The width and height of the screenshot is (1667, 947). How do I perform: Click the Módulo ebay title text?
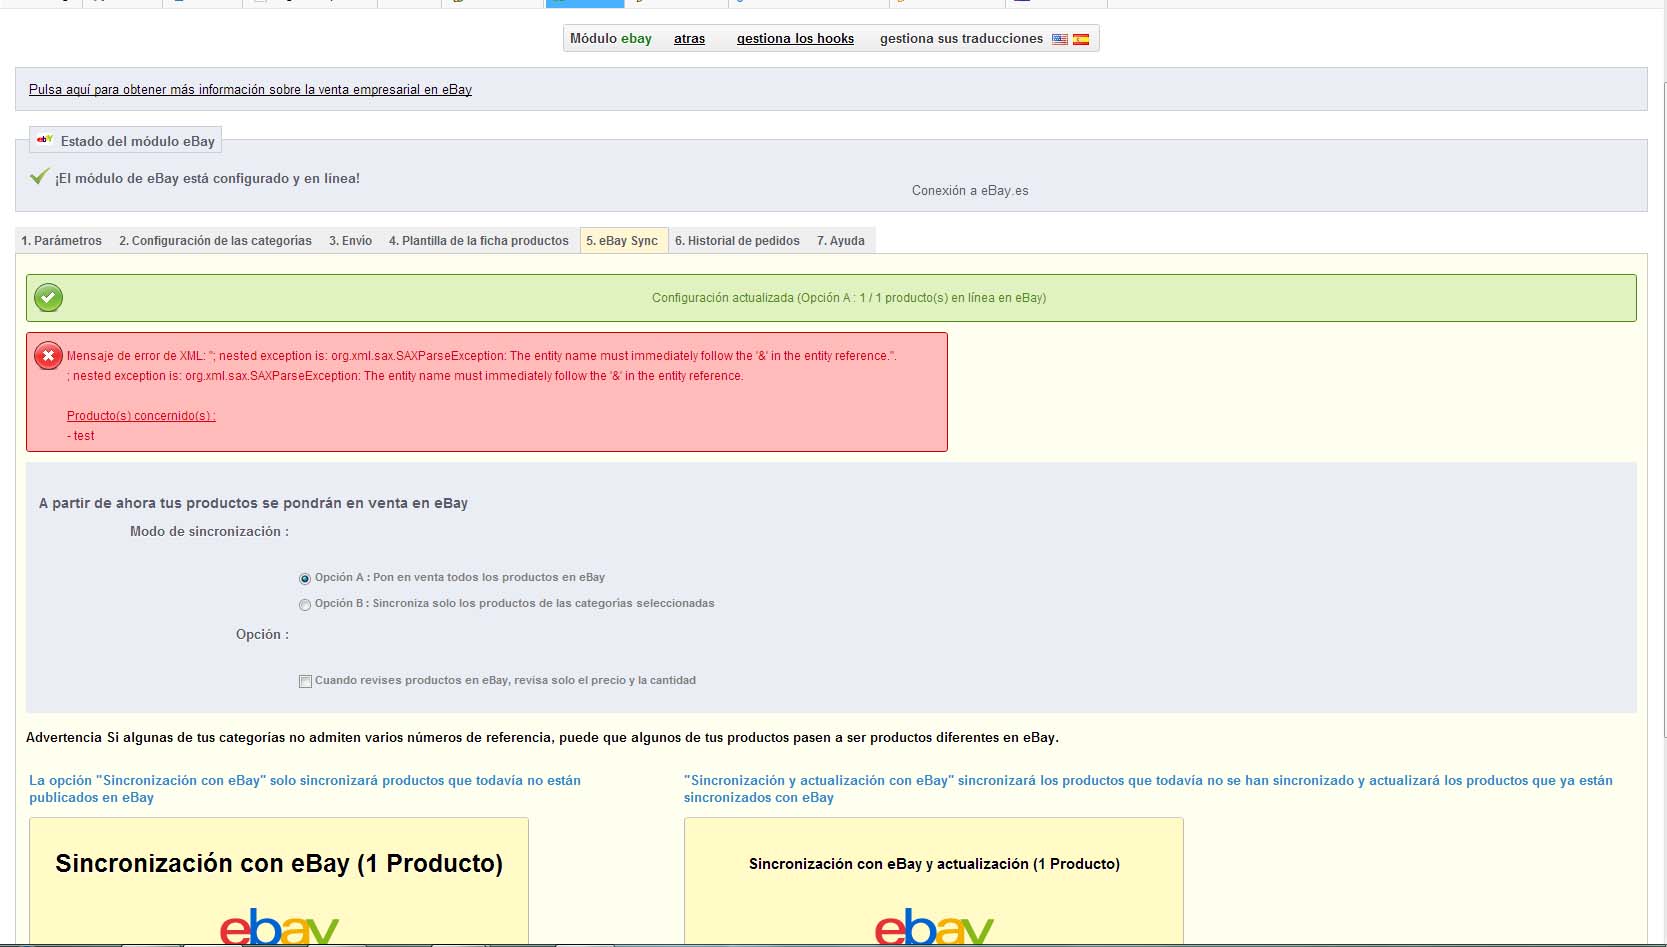point(611,39)
